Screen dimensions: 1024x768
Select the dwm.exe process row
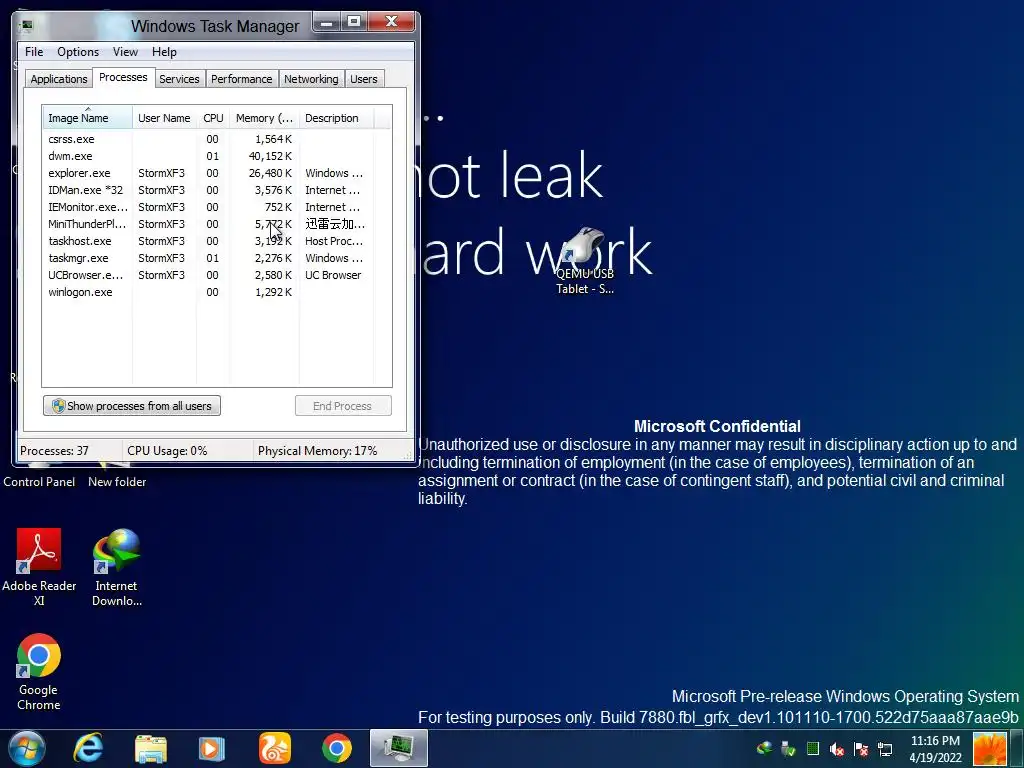[217, 156]
